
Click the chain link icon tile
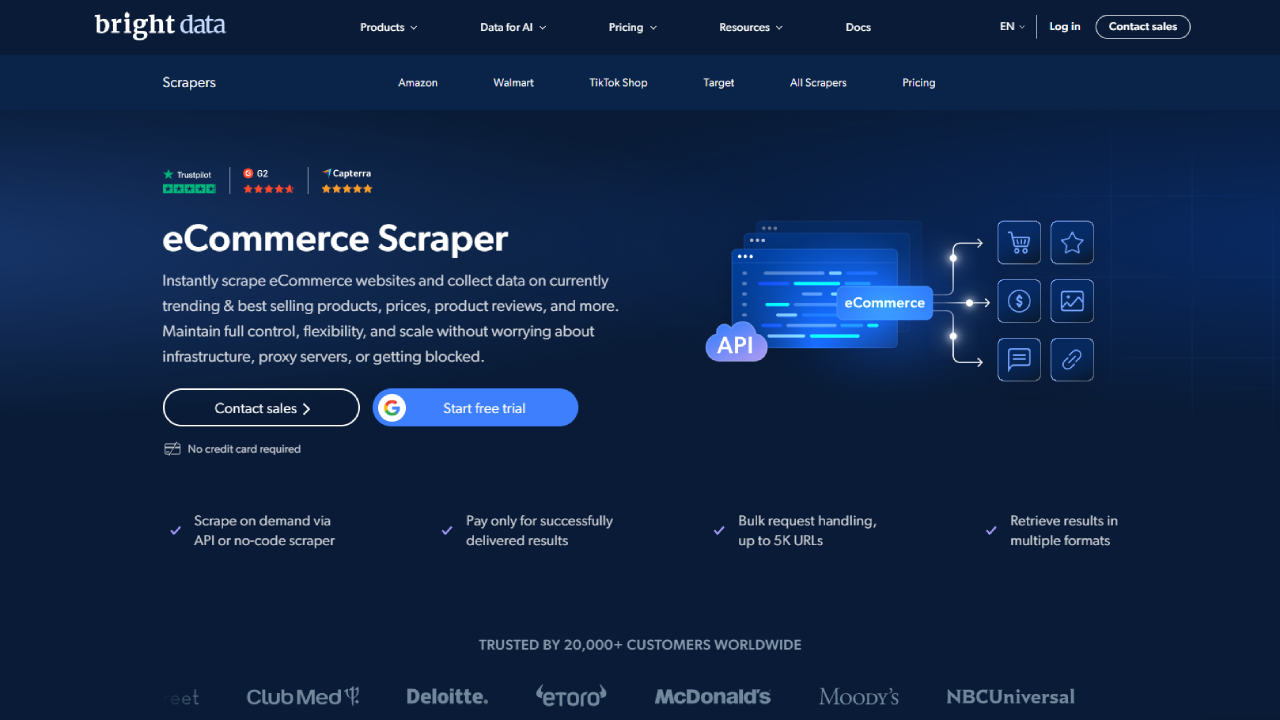point(1072,360)
